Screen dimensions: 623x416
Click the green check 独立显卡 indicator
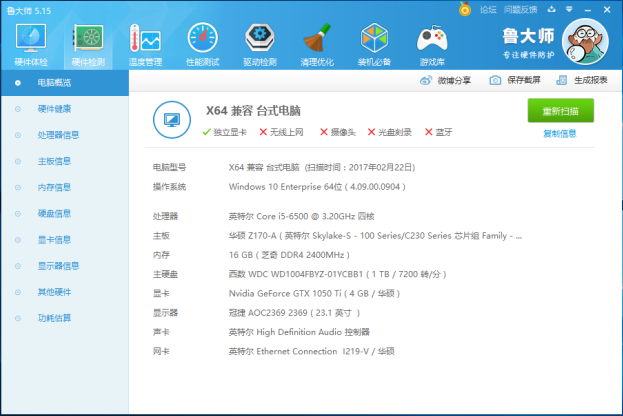point(224,132)
